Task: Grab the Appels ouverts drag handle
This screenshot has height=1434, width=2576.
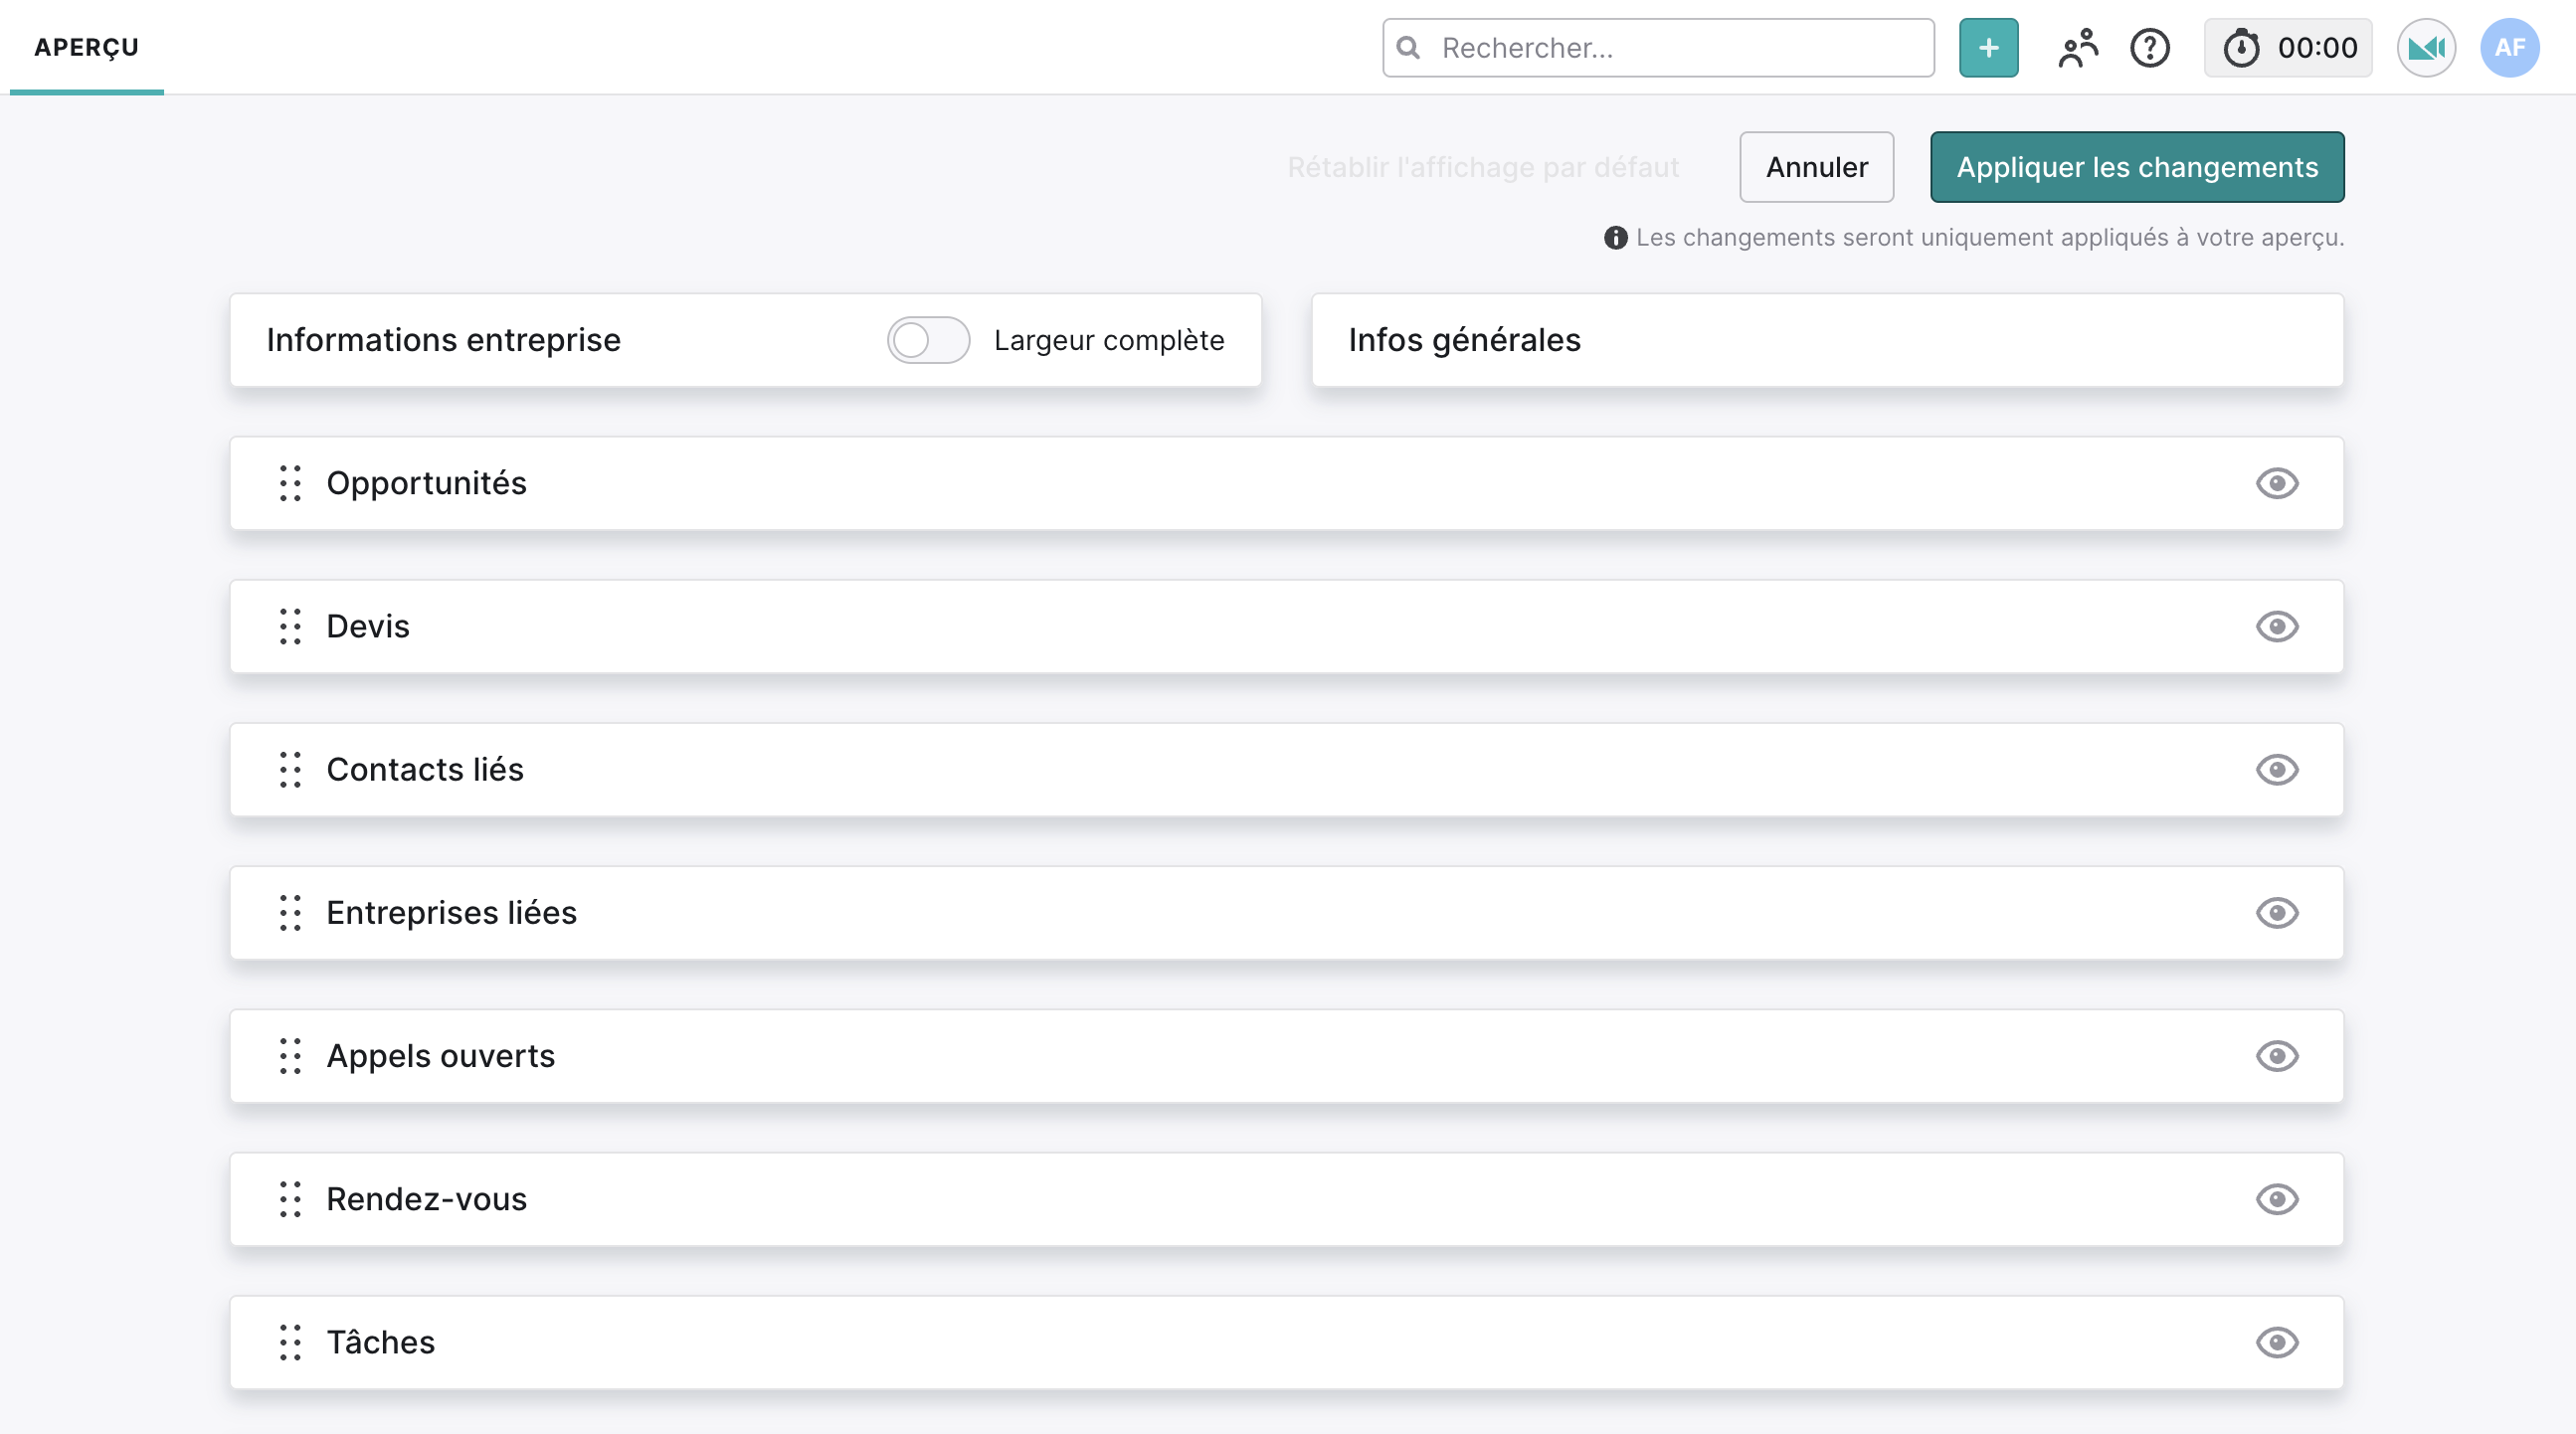Action: click(x=290, y=1055)
